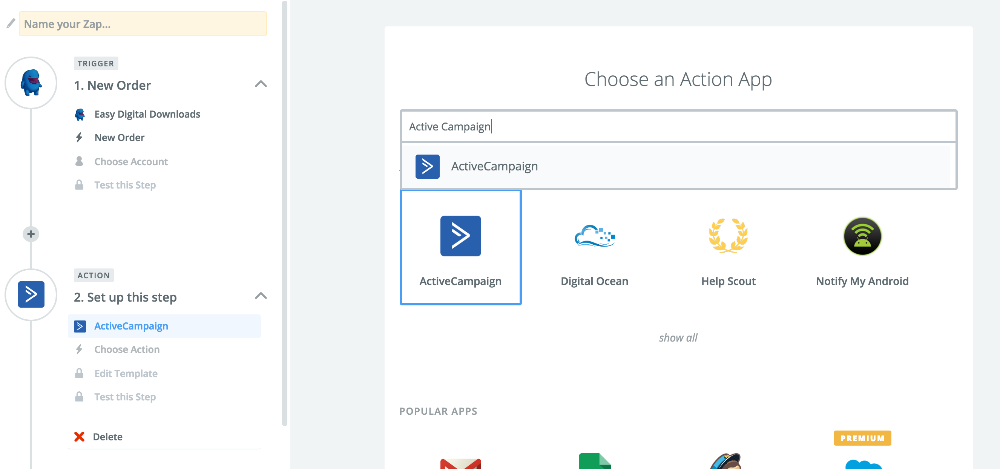Open Easy Digital Downloads in the trigger step
This screenshot has width=1000, height=469.
pyautogui.click(x=147, y=114)
